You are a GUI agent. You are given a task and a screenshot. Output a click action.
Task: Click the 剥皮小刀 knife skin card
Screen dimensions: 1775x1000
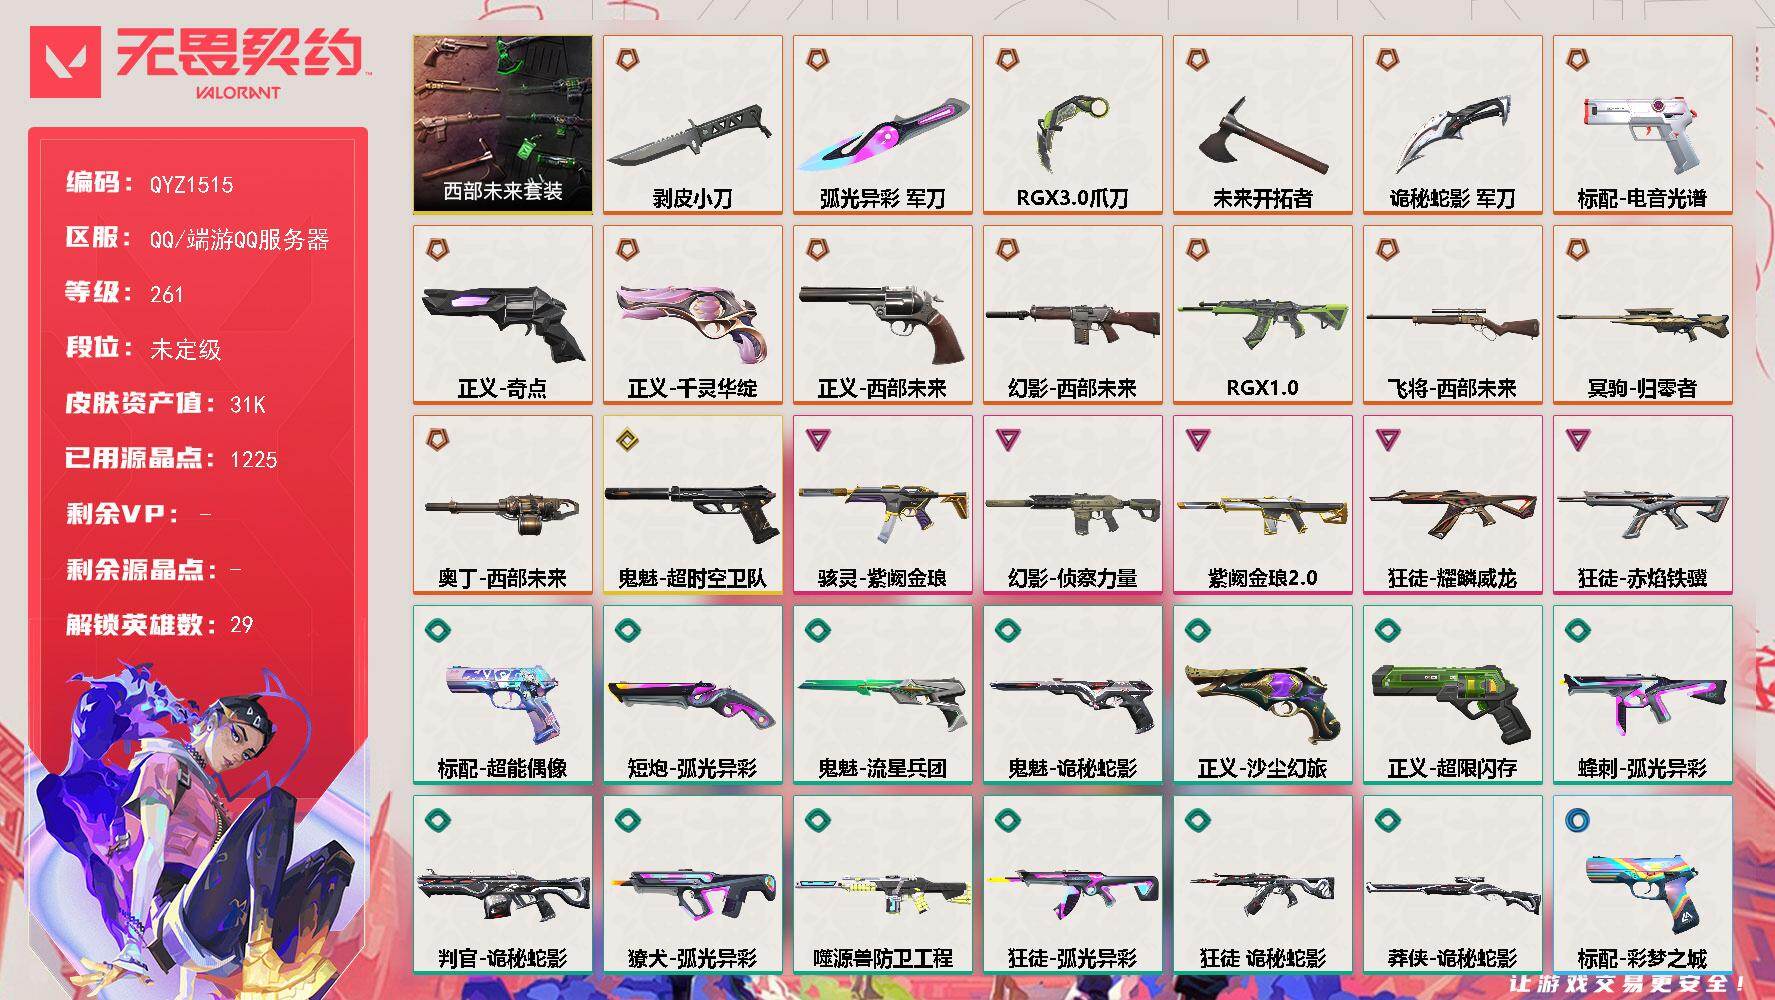693,125
